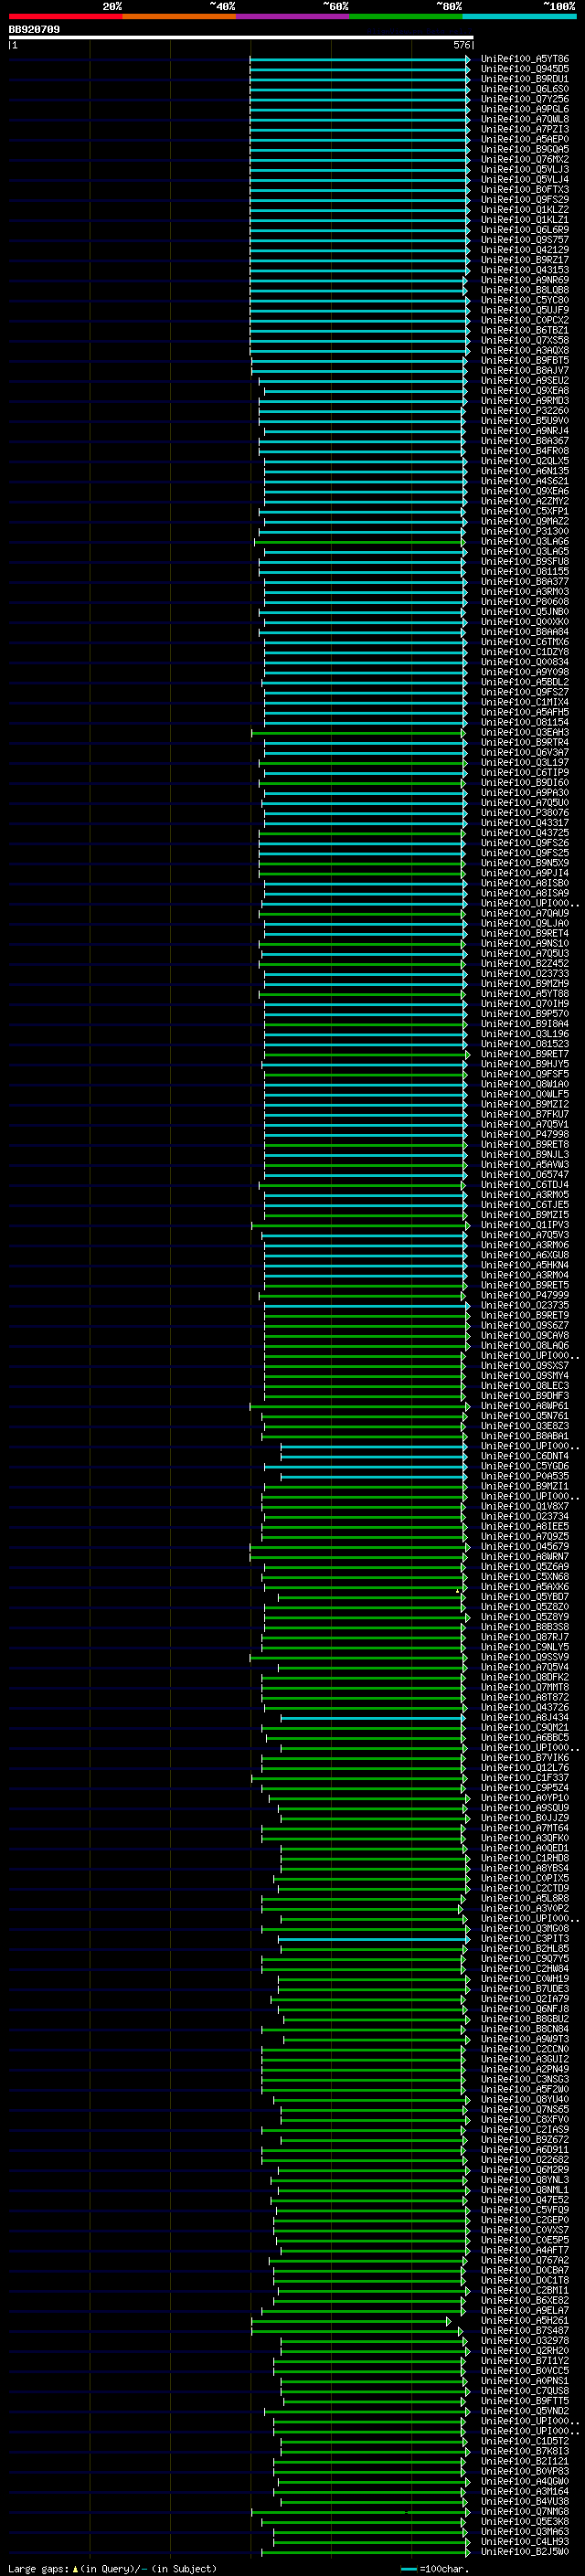This screenshot has width=585, height=2576.
Task: Select label UniRef100_A8J434
Action: tap(524, 1717)
